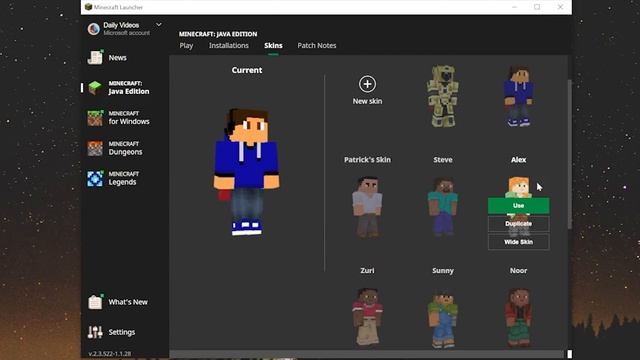Select the camouflage armor skin thumbnail

pos(443,96)
